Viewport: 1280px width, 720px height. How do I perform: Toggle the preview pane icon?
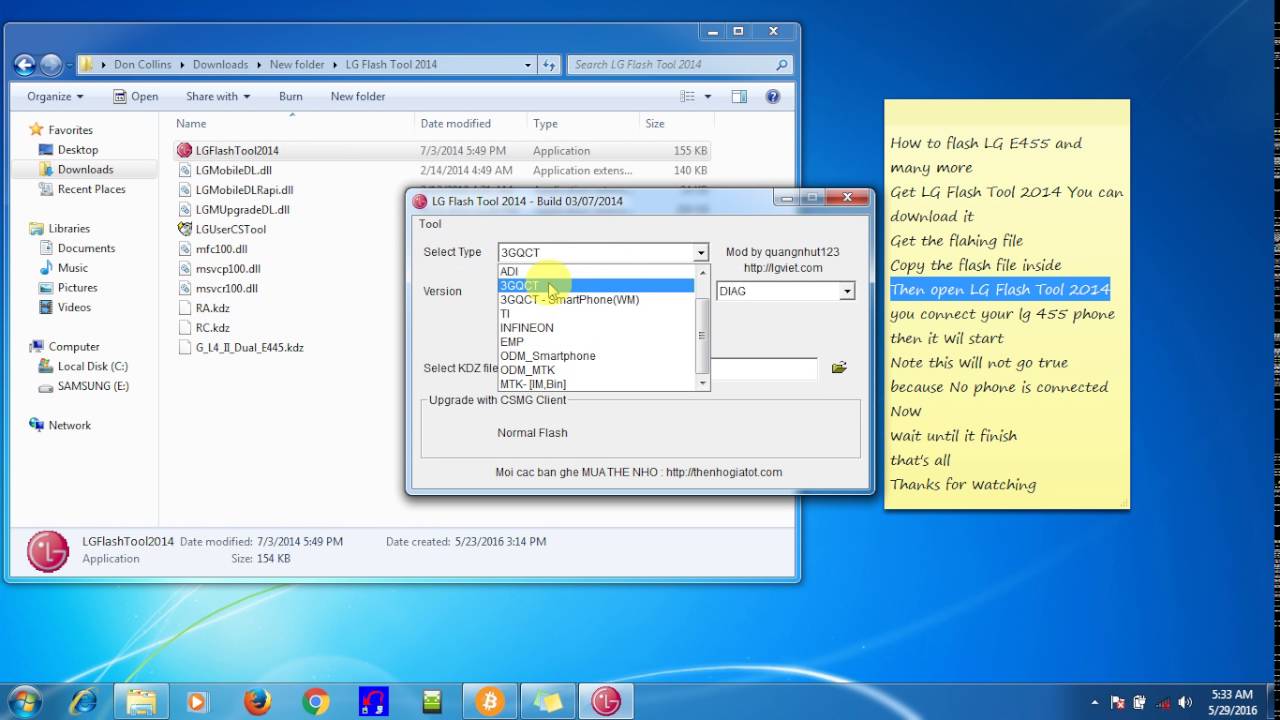[739, 97]
